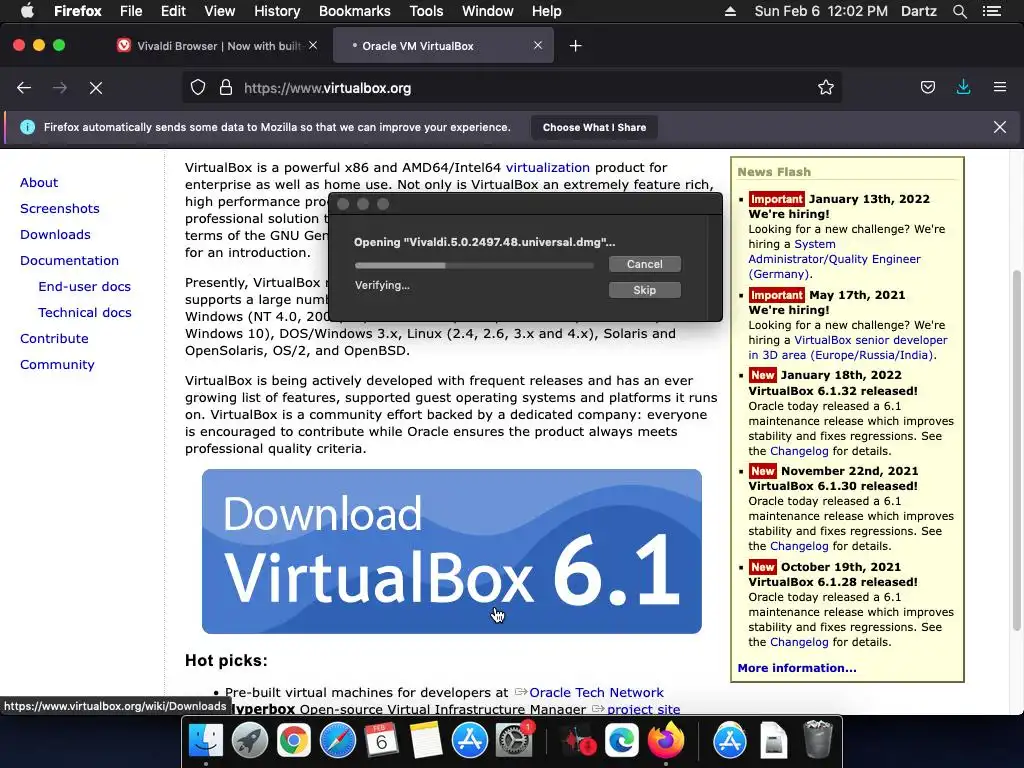The image size is (1024, 768).
Task: Click Cancel in the opening dmg dialog
Action: 645,264
